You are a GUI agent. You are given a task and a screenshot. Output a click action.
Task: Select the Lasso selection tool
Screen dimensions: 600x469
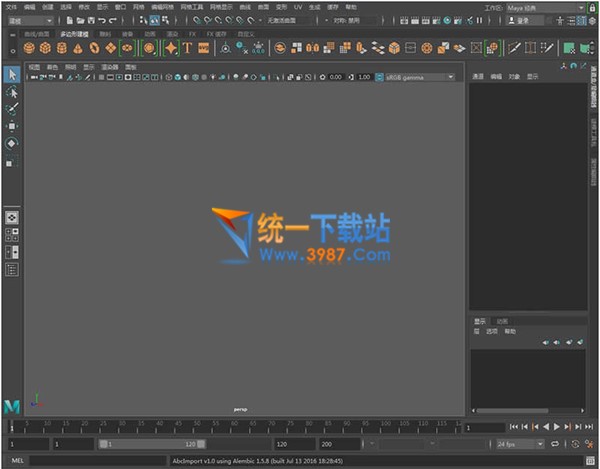tap(12, 92)
